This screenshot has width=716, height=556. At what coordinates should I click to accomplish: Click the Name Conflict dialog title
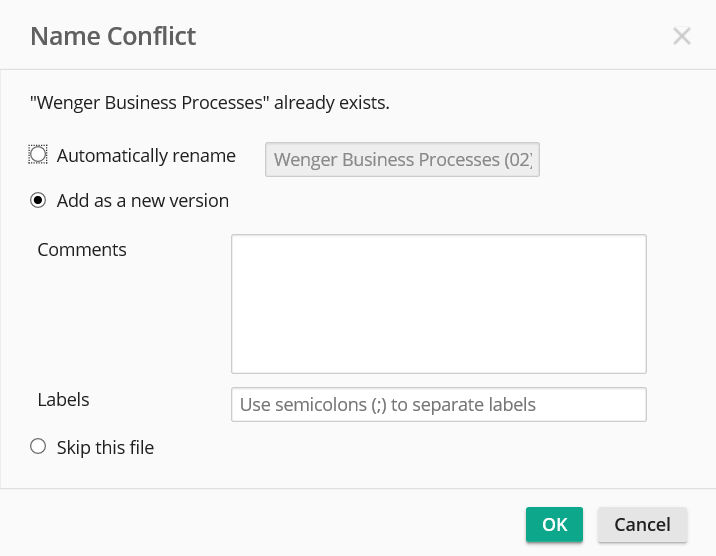[x=113, y=37]
